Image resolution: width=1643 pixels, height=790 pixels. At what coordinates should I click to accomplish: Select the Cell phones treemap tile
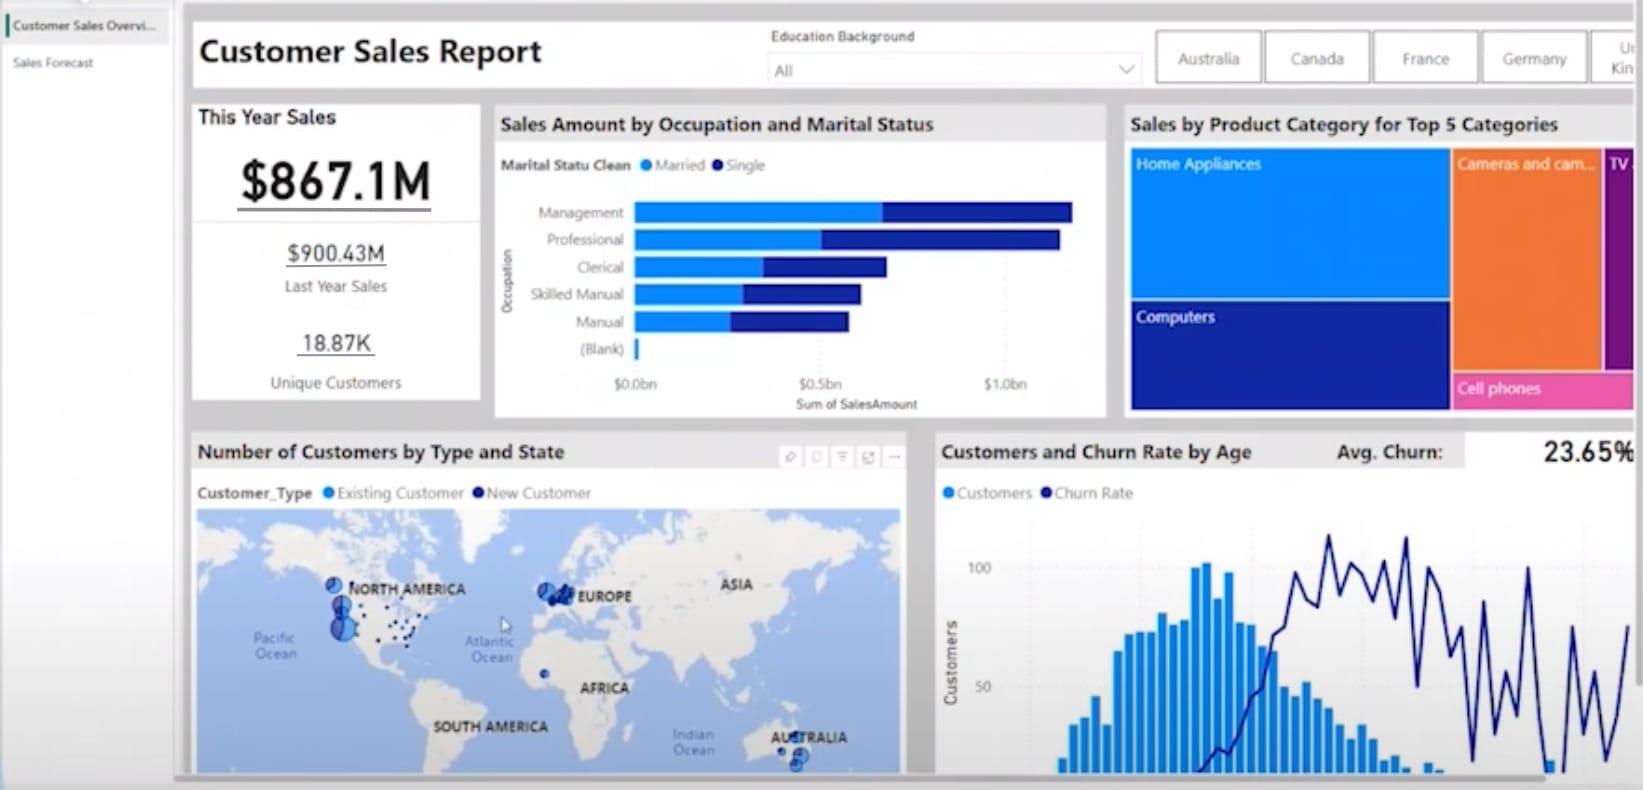[x=1542, y=391]
